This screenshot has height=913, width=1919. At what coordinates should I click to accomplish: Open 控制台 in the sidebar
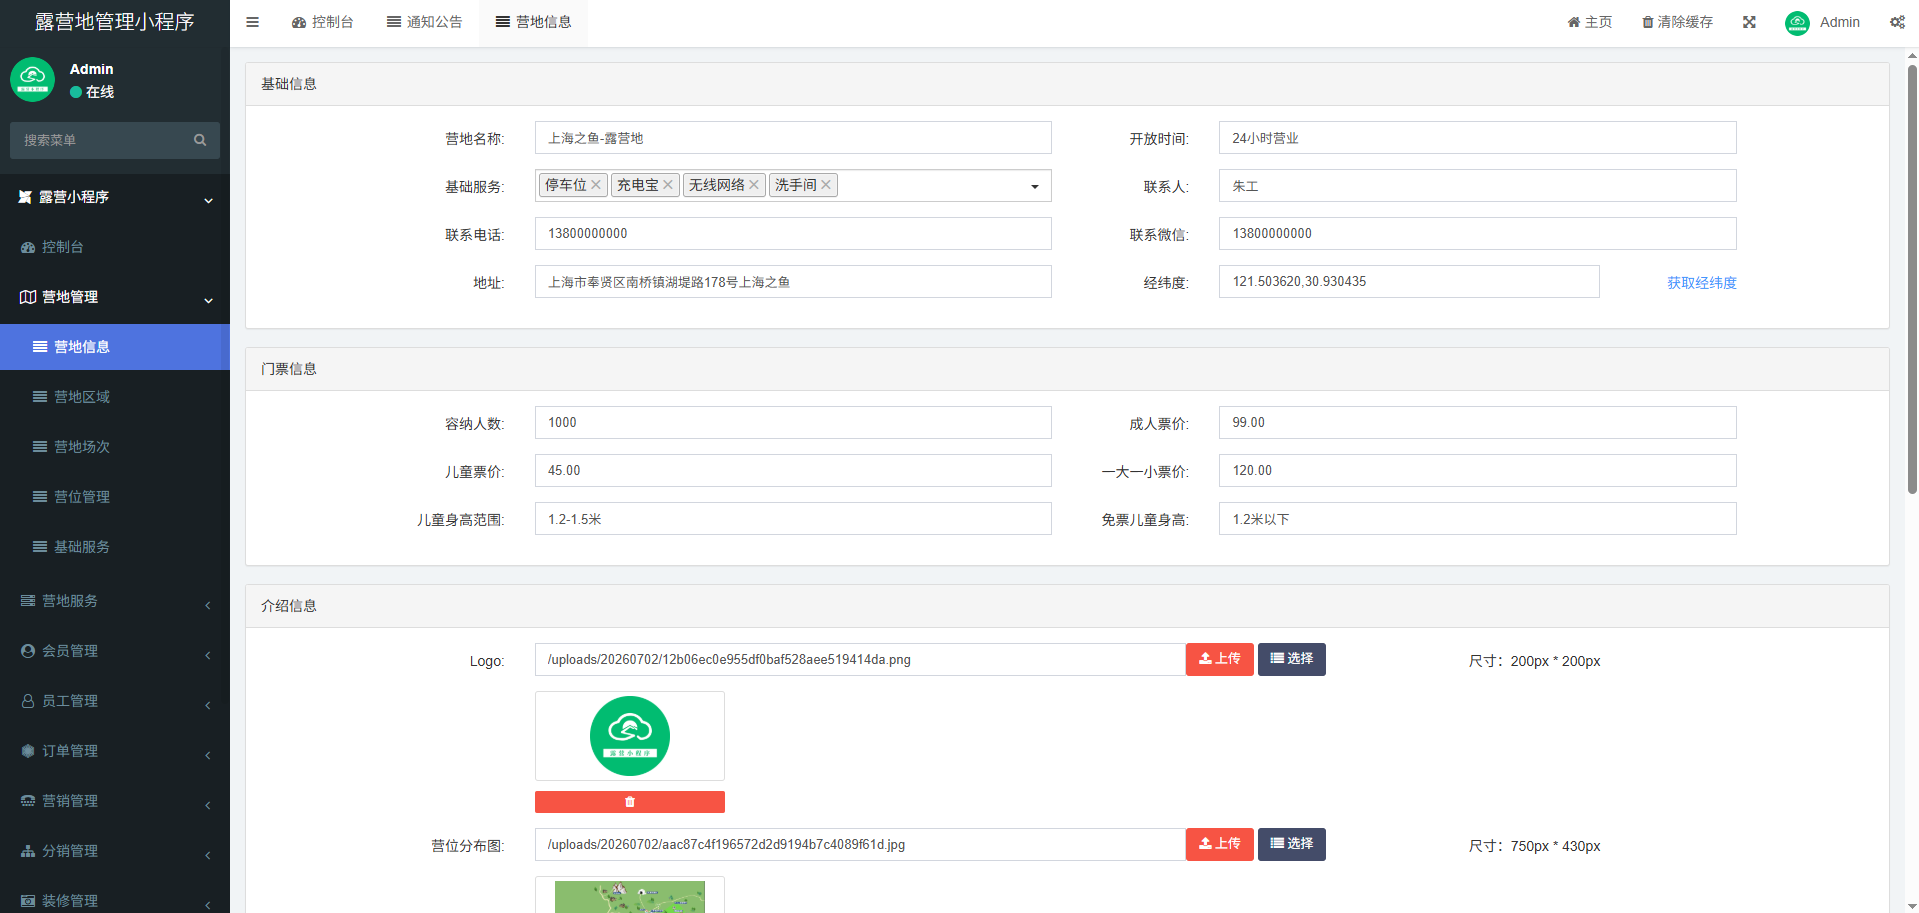point(115,247)
